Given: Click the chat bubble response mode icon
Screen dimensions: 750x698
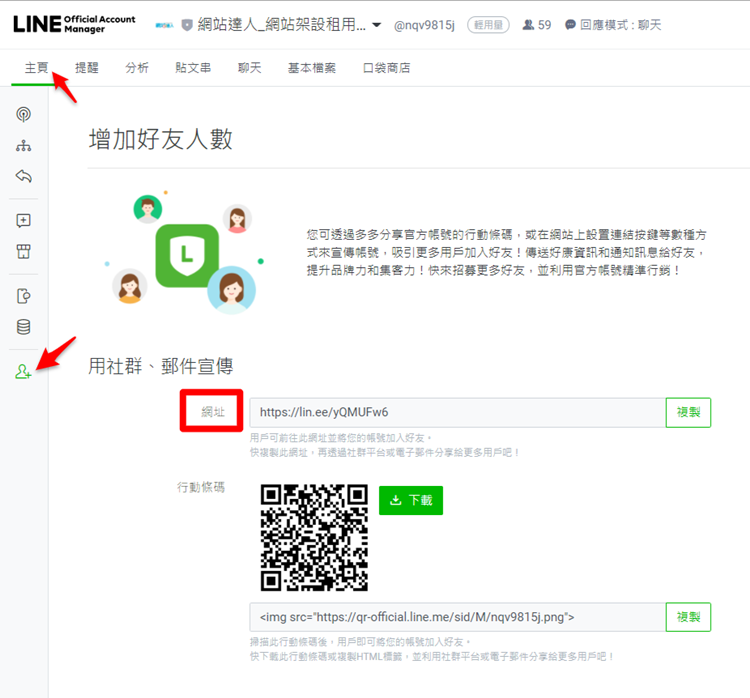Looking at the screenshot, I should pos(570,25).
